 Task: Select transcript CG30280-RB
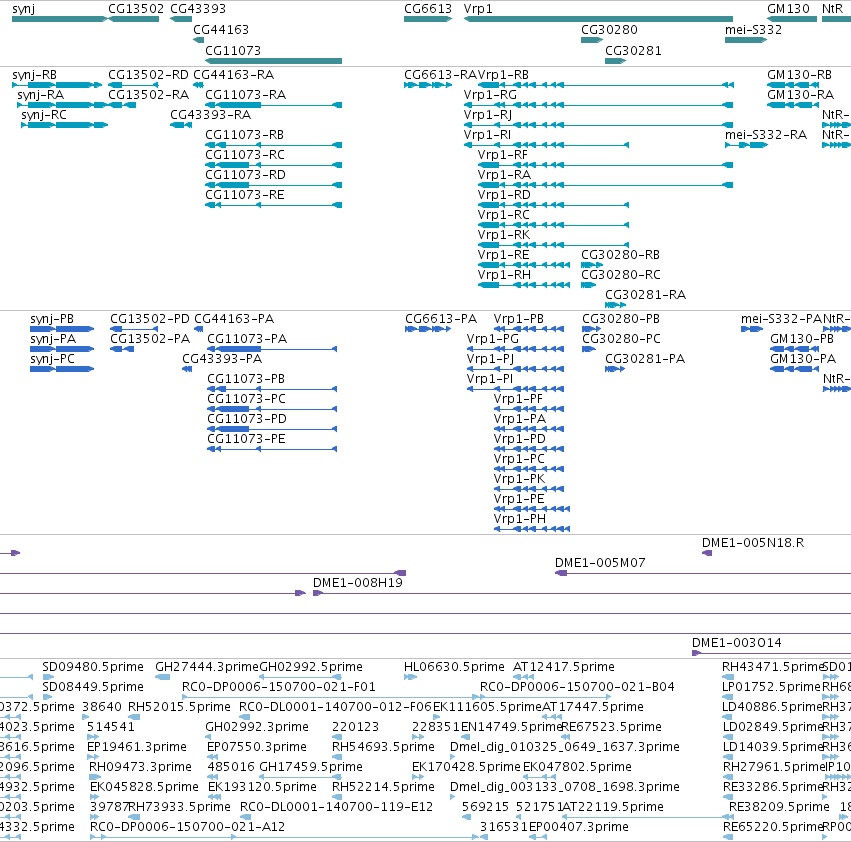coord(620,255)
